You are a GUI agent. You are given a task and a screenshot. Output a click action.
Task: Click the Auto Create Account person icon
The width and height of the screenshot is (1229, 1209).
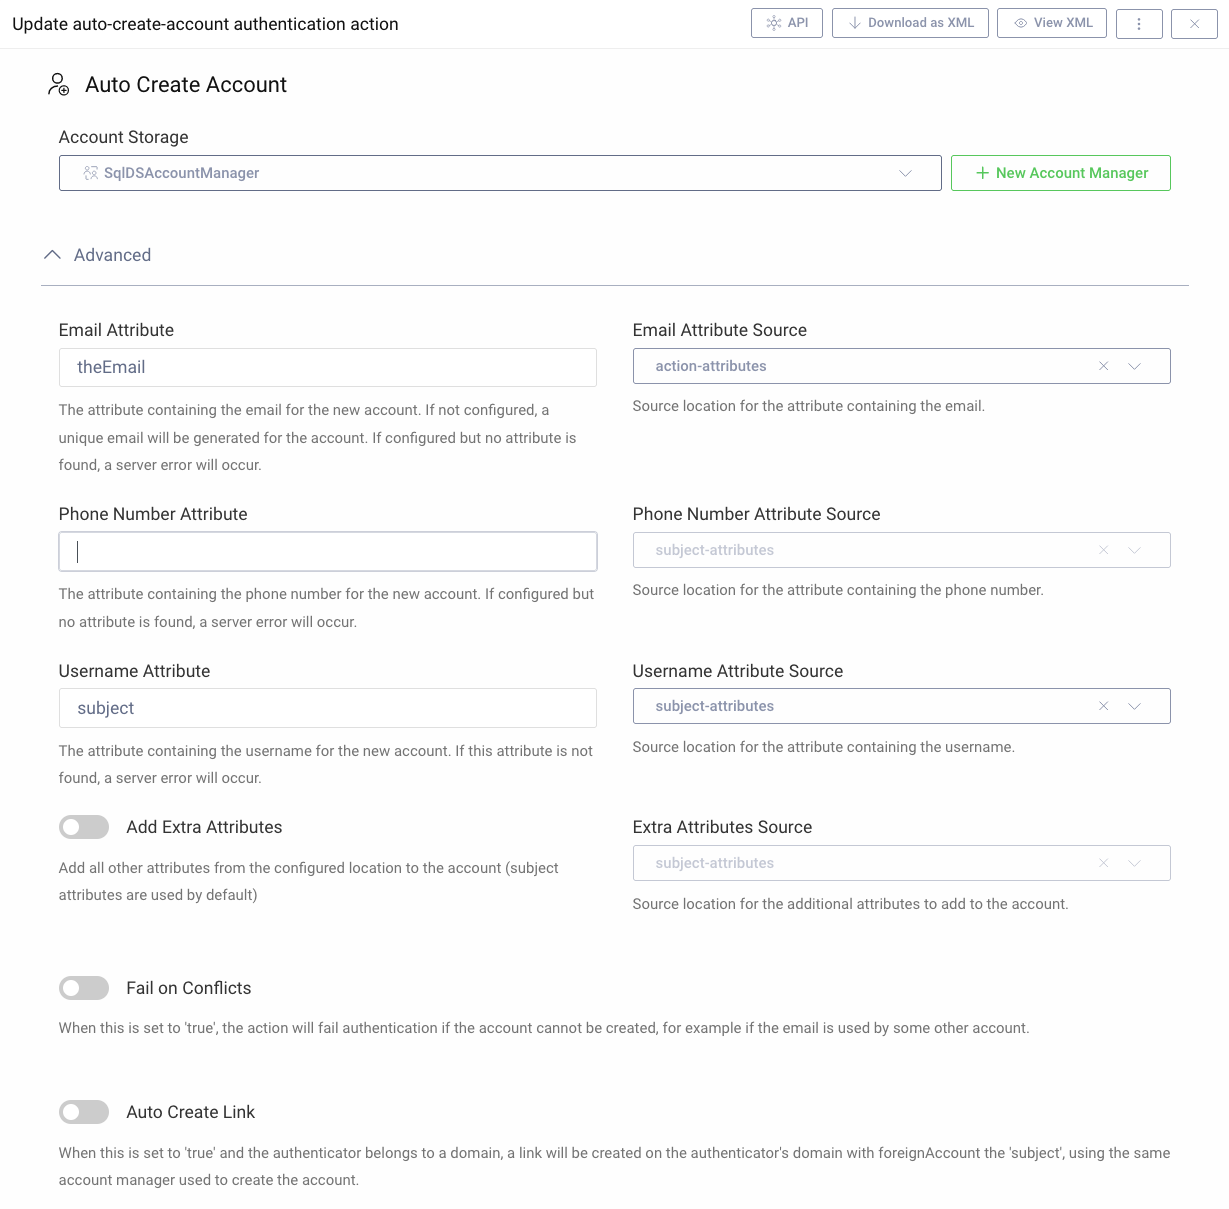(57, 85)
